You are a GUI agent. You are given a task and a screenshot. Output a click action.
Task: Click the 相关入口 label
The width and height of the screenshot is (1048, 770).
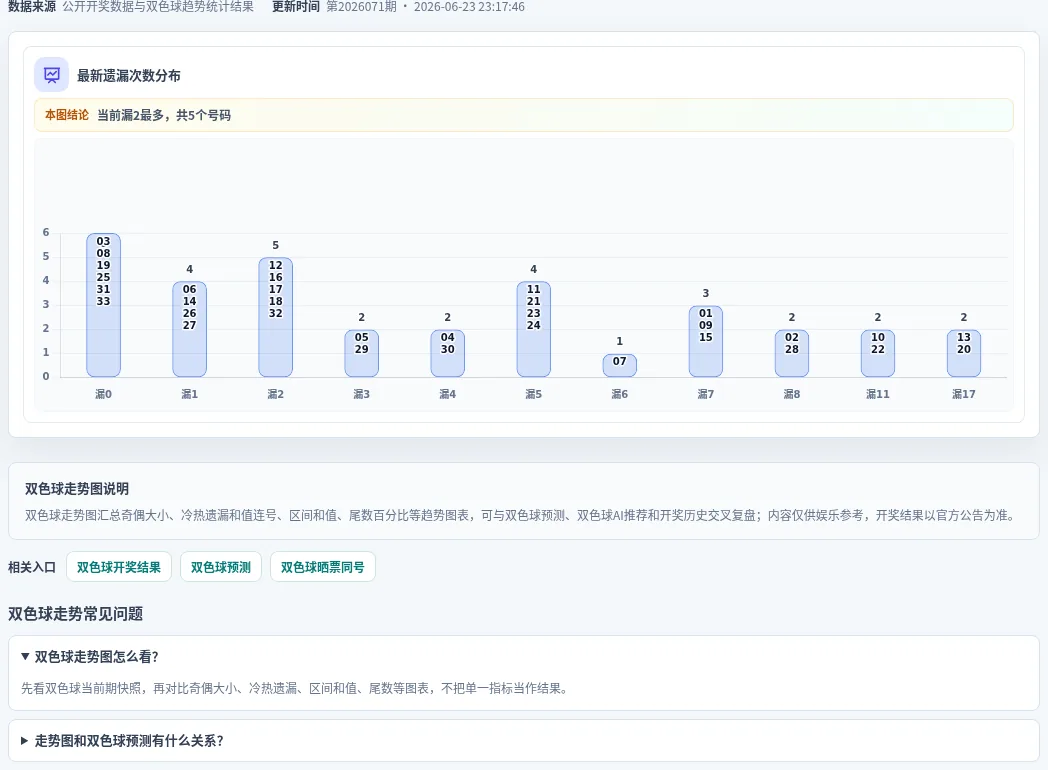(x=32, y=567)
